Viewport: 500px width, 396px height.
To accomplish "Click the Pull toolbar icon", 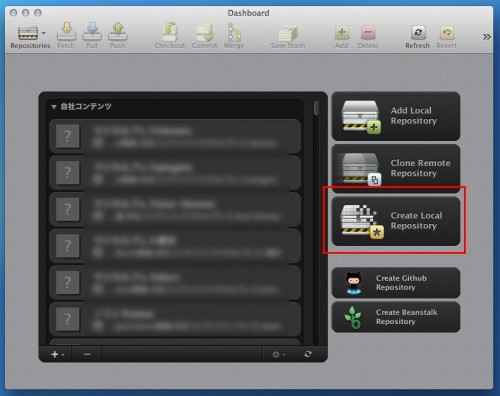I will click(x=92, y=32).
